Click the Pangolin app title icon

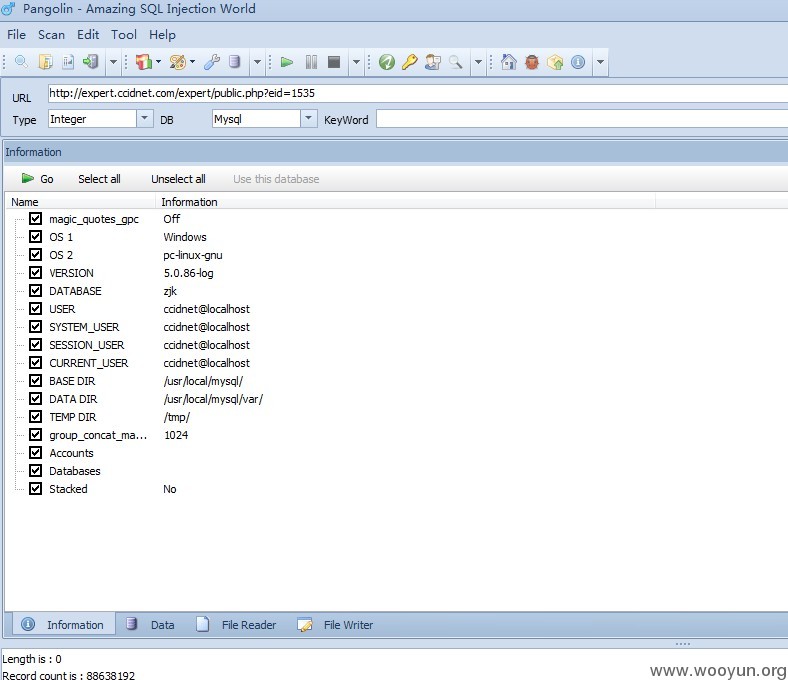coord(9,9)
